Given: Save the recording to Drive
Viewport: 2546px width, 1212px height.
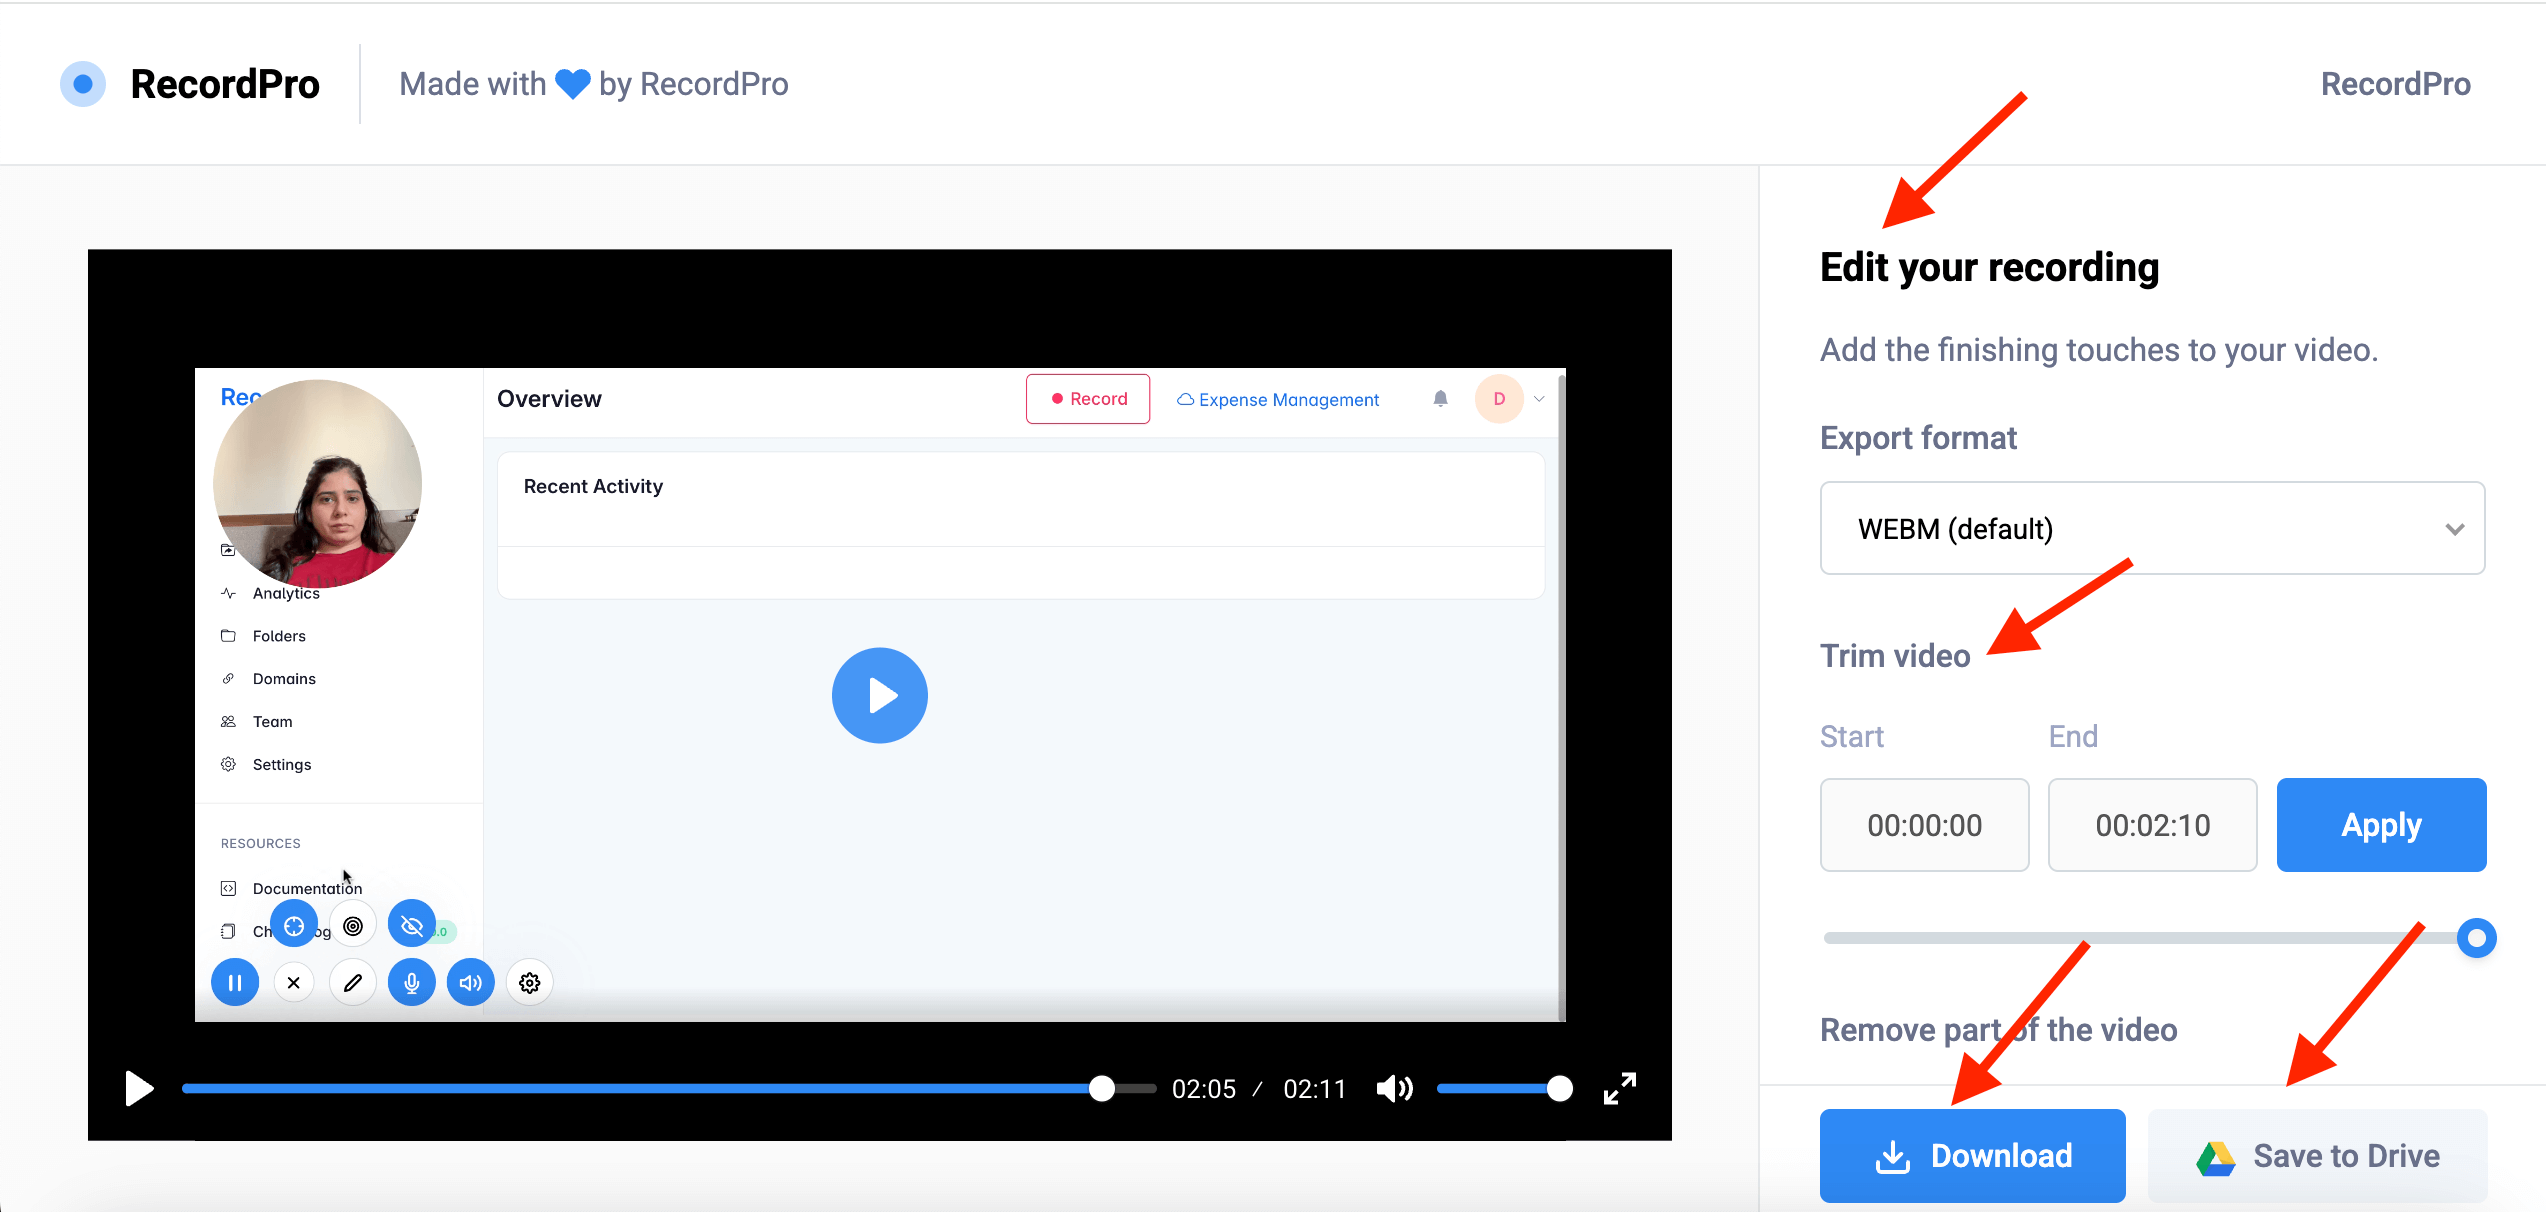Looking at the screenshot, I should 2317,1155.
